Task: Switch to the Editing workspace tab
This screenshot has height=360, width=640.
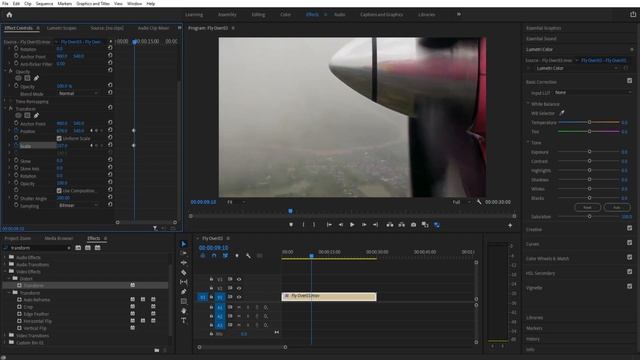Action: pos(258,15)
